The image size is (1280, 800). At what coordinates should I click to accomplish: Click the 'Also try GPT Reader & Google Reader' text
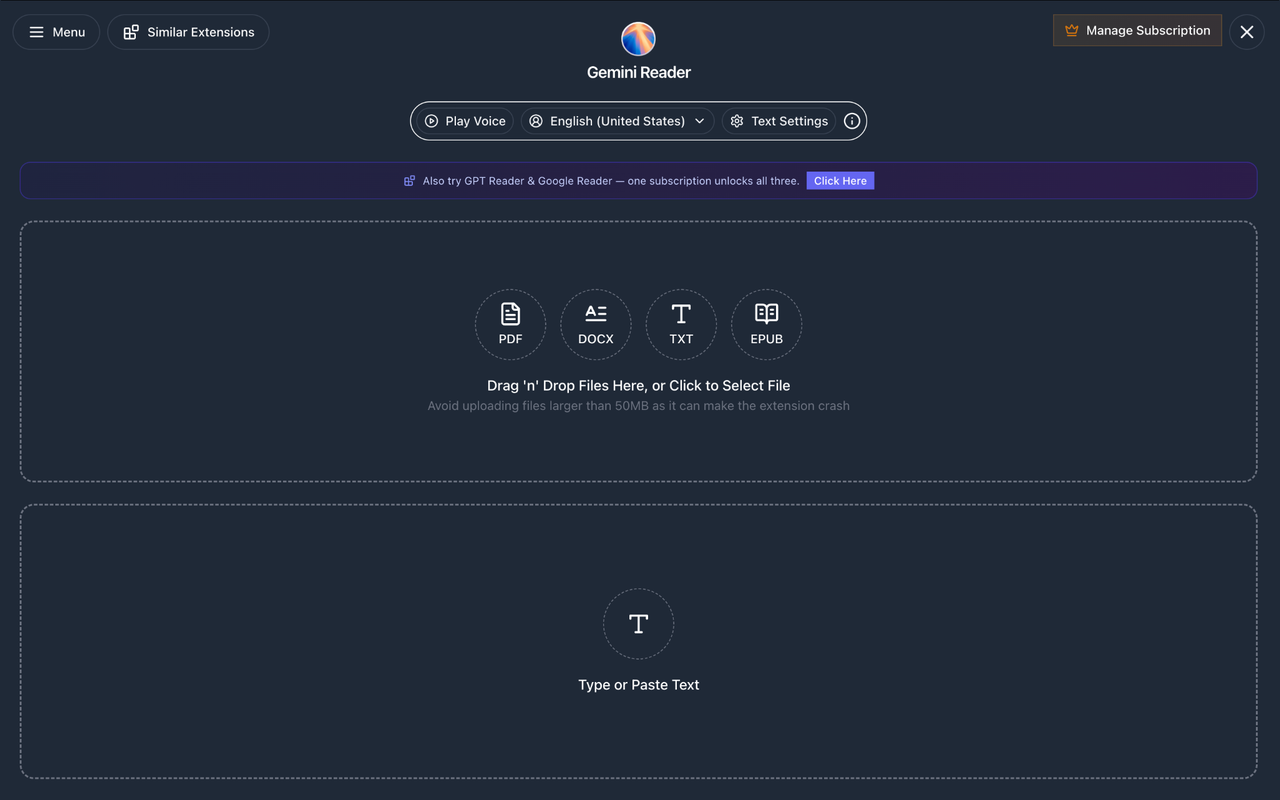point(611,181)
